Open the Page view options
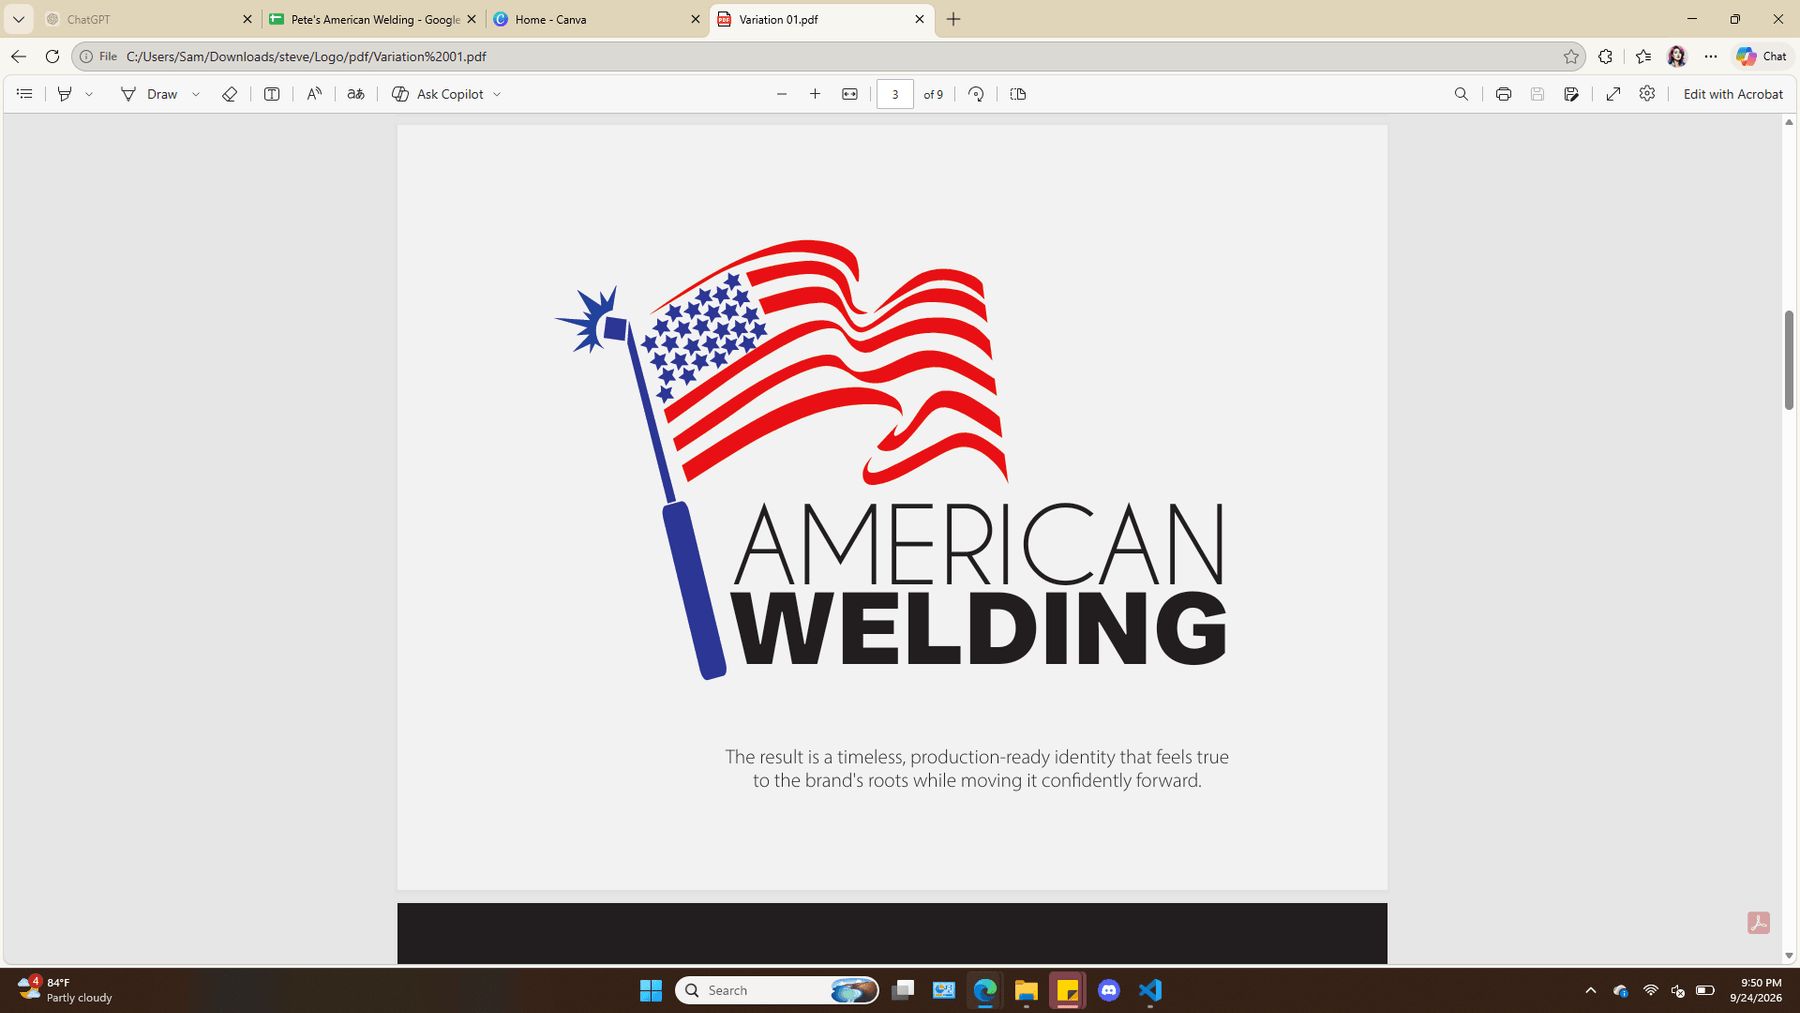Screen dimensions: 1800x1013 coord(1018,94)
